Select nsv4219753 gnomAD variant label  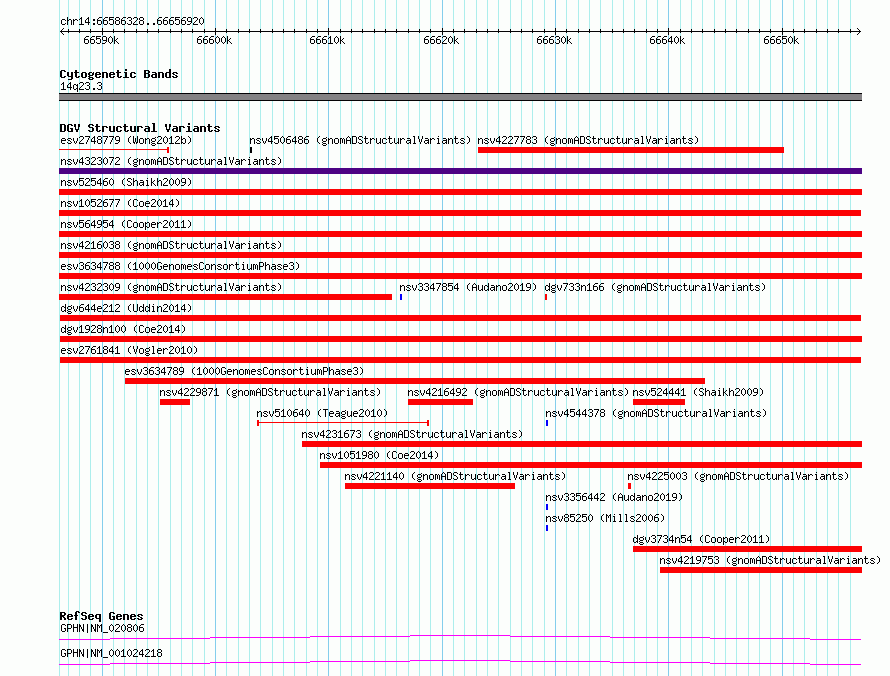pyautogui.click(x=770, y=560)
